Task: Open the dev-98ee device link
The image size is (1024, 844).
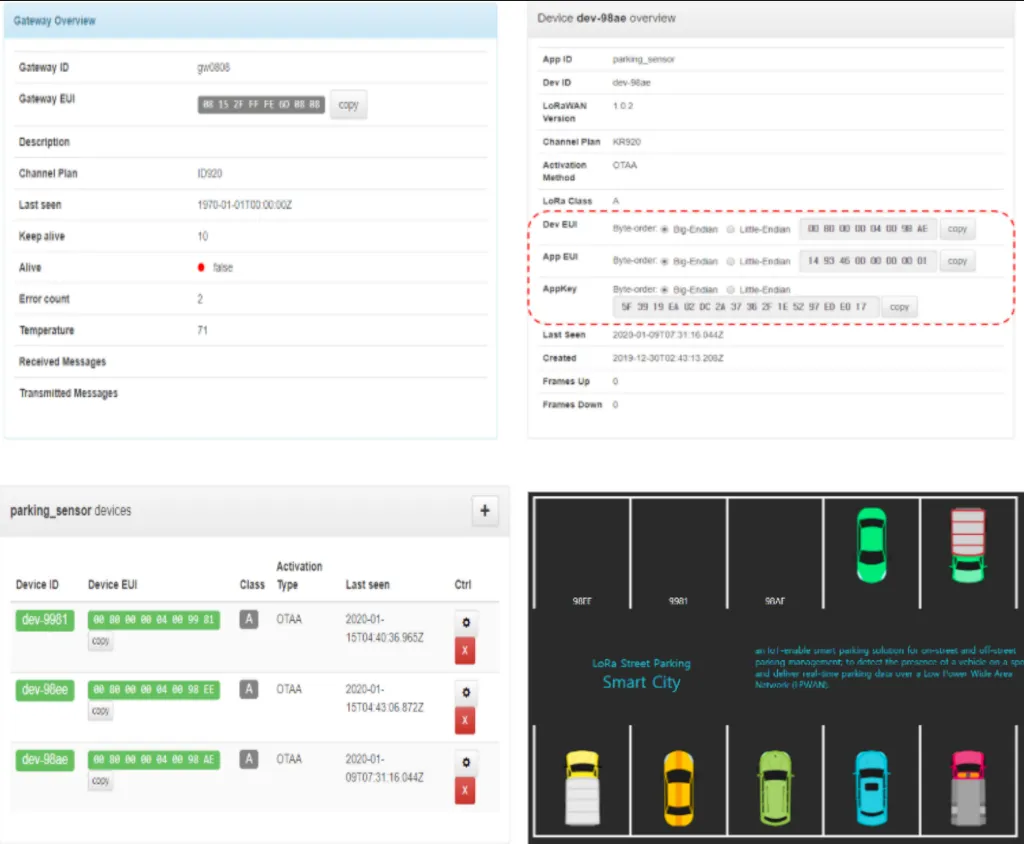Action: click(x=45, y=690)
